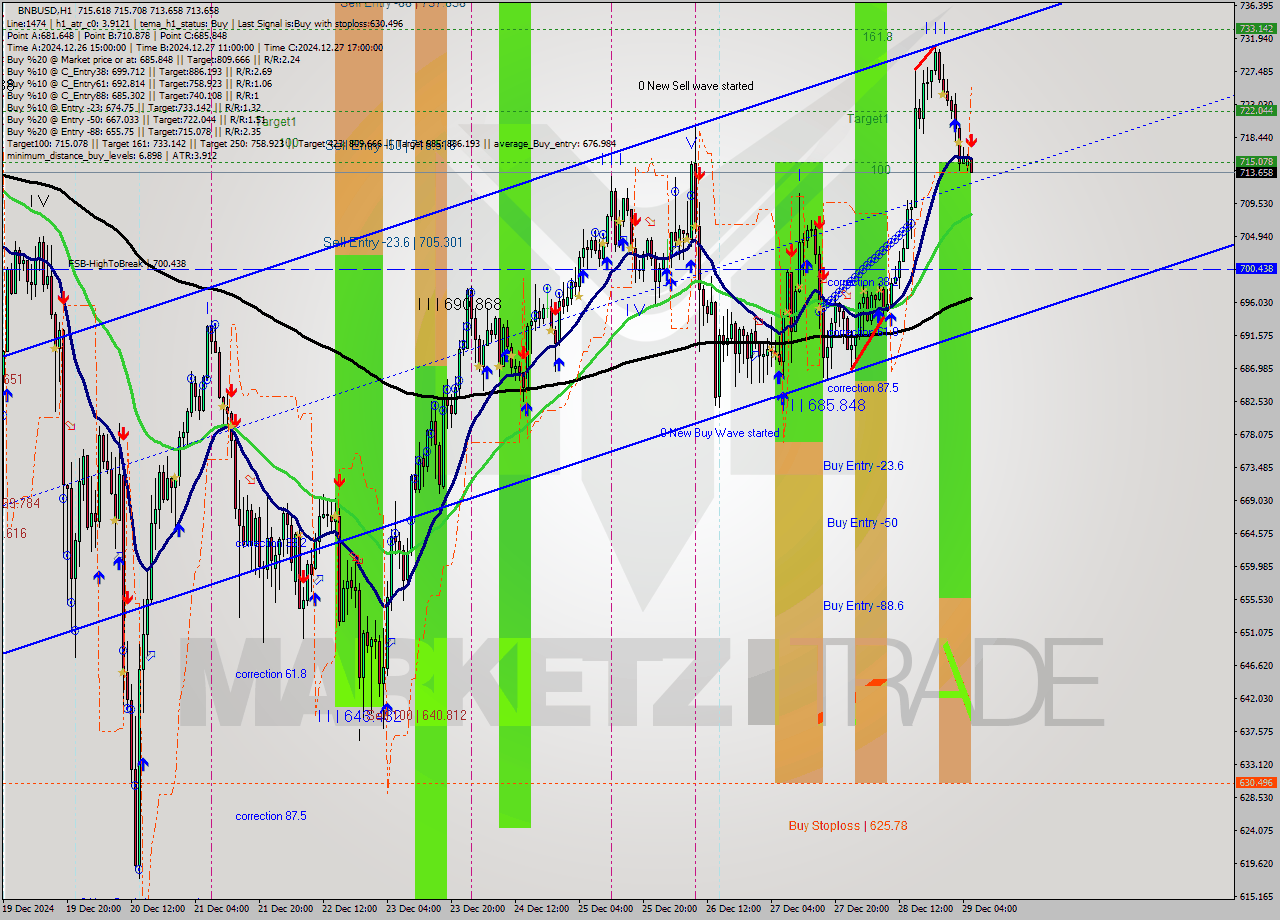This screenshot has height=920, width=1280.
Task: Click the '0 New Sell wave started' annotation
Action: point(696,86)
